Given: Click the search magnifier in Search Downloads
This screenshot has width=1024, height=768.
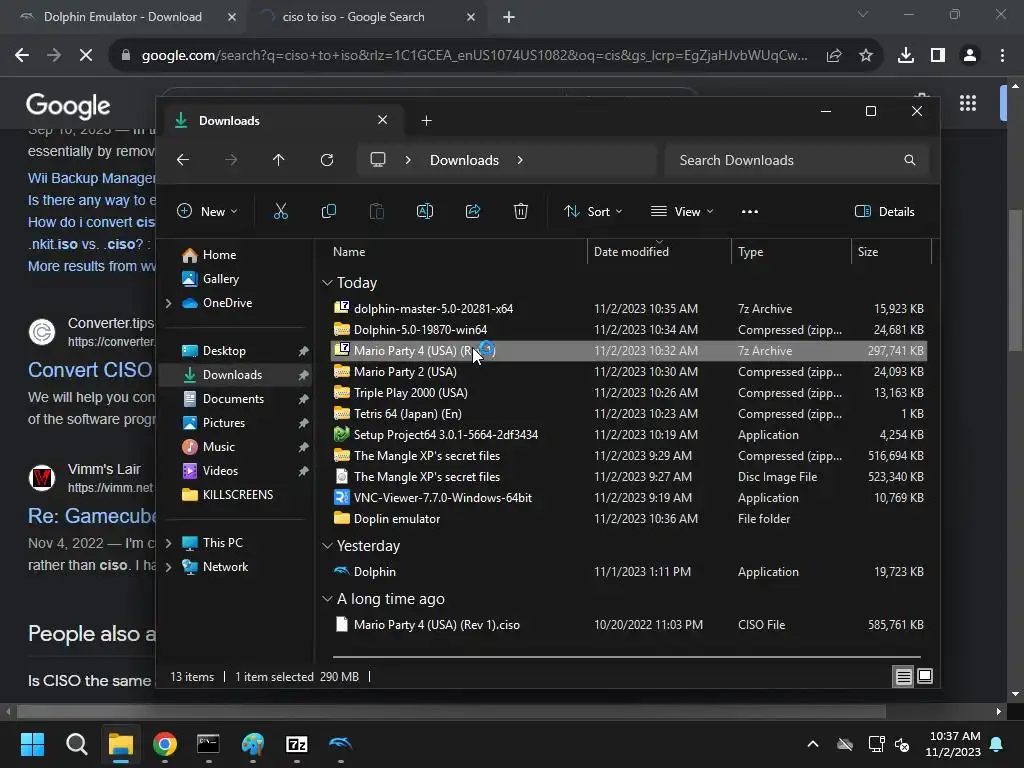Looking at the screenshot, I should pos(910,160).
